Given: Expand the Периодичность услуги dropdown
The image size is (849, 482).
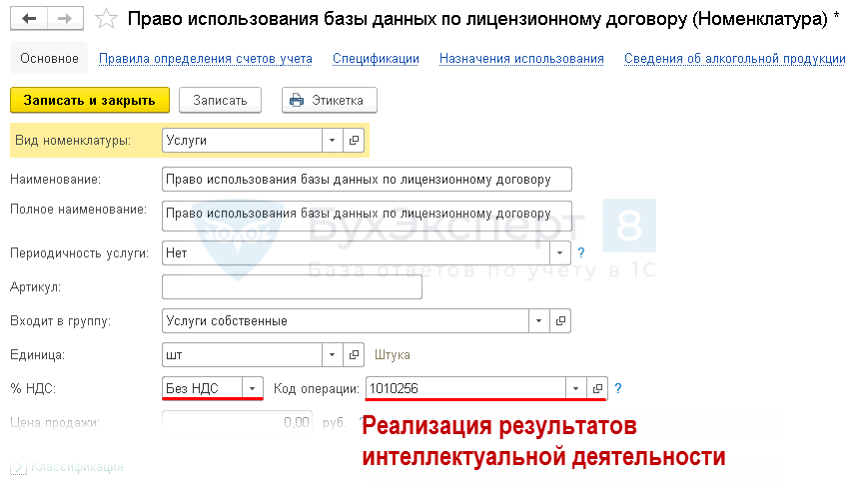Looking at the screenshot, I should pyautogui.click(x=560, y=253).
